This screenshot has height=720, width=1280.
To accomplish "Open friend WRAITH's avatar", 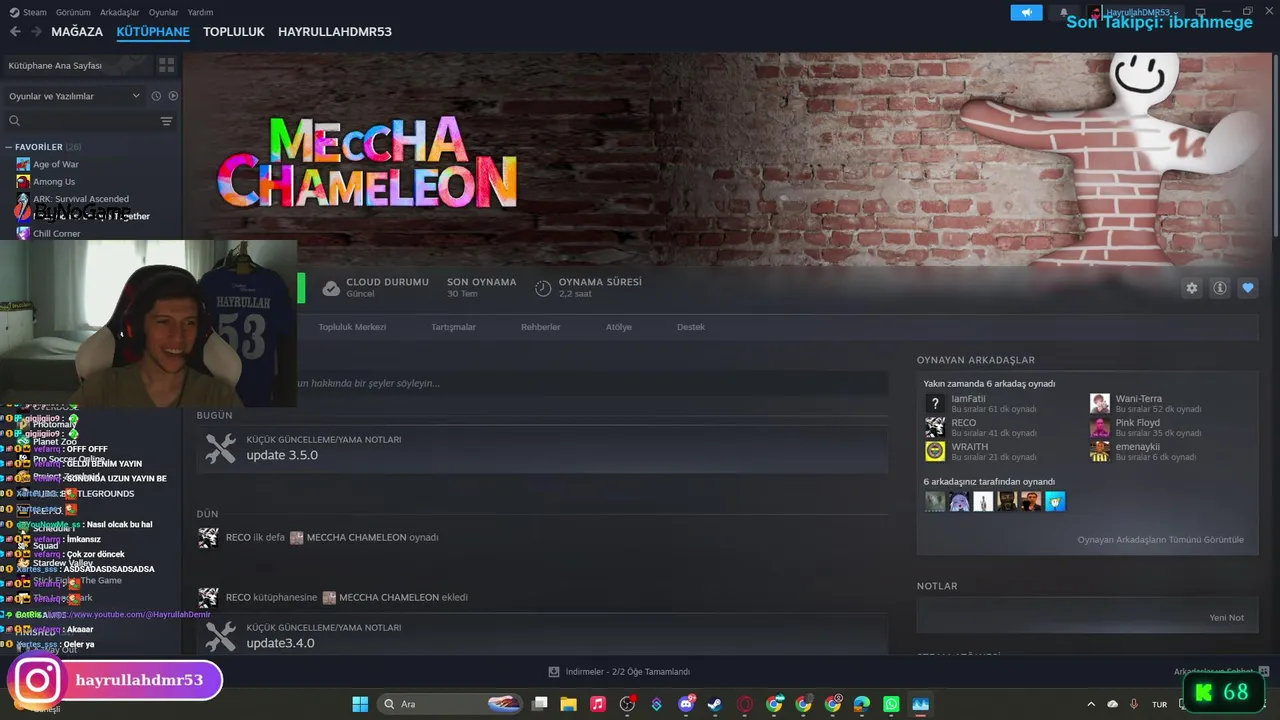I will tap(935, 451).
